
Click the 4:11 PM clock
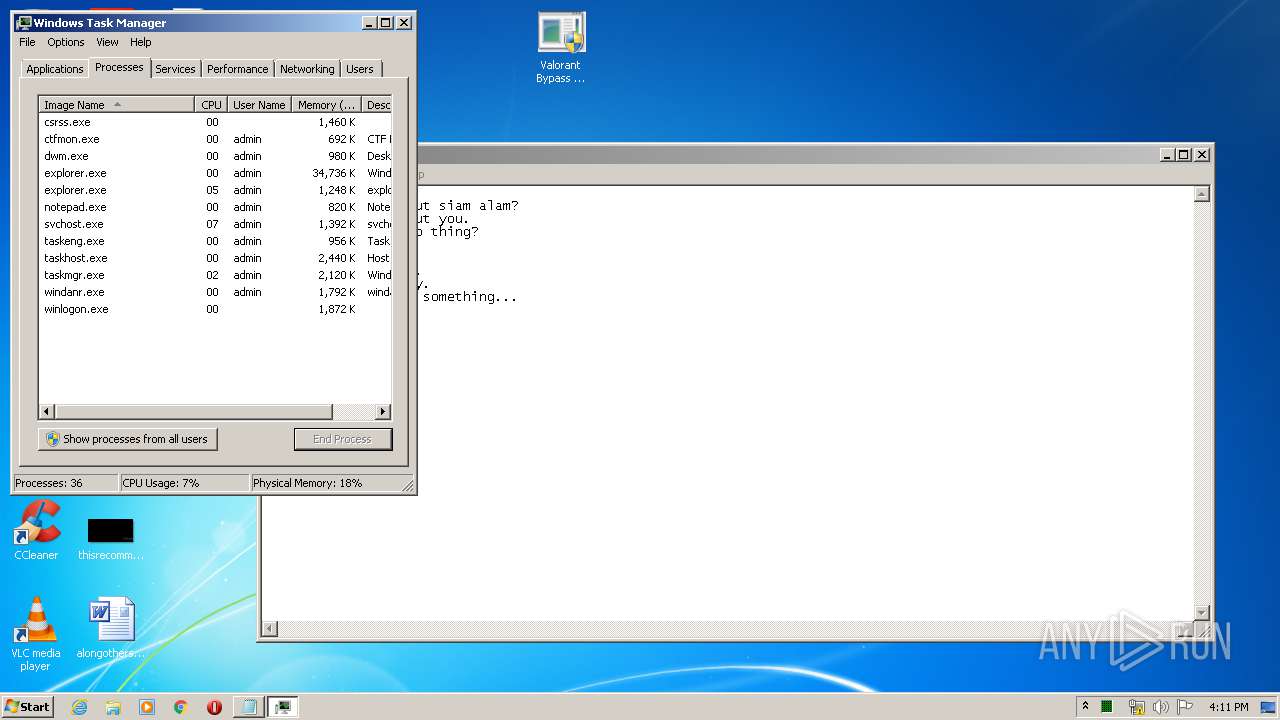[x=1228, y=707]
